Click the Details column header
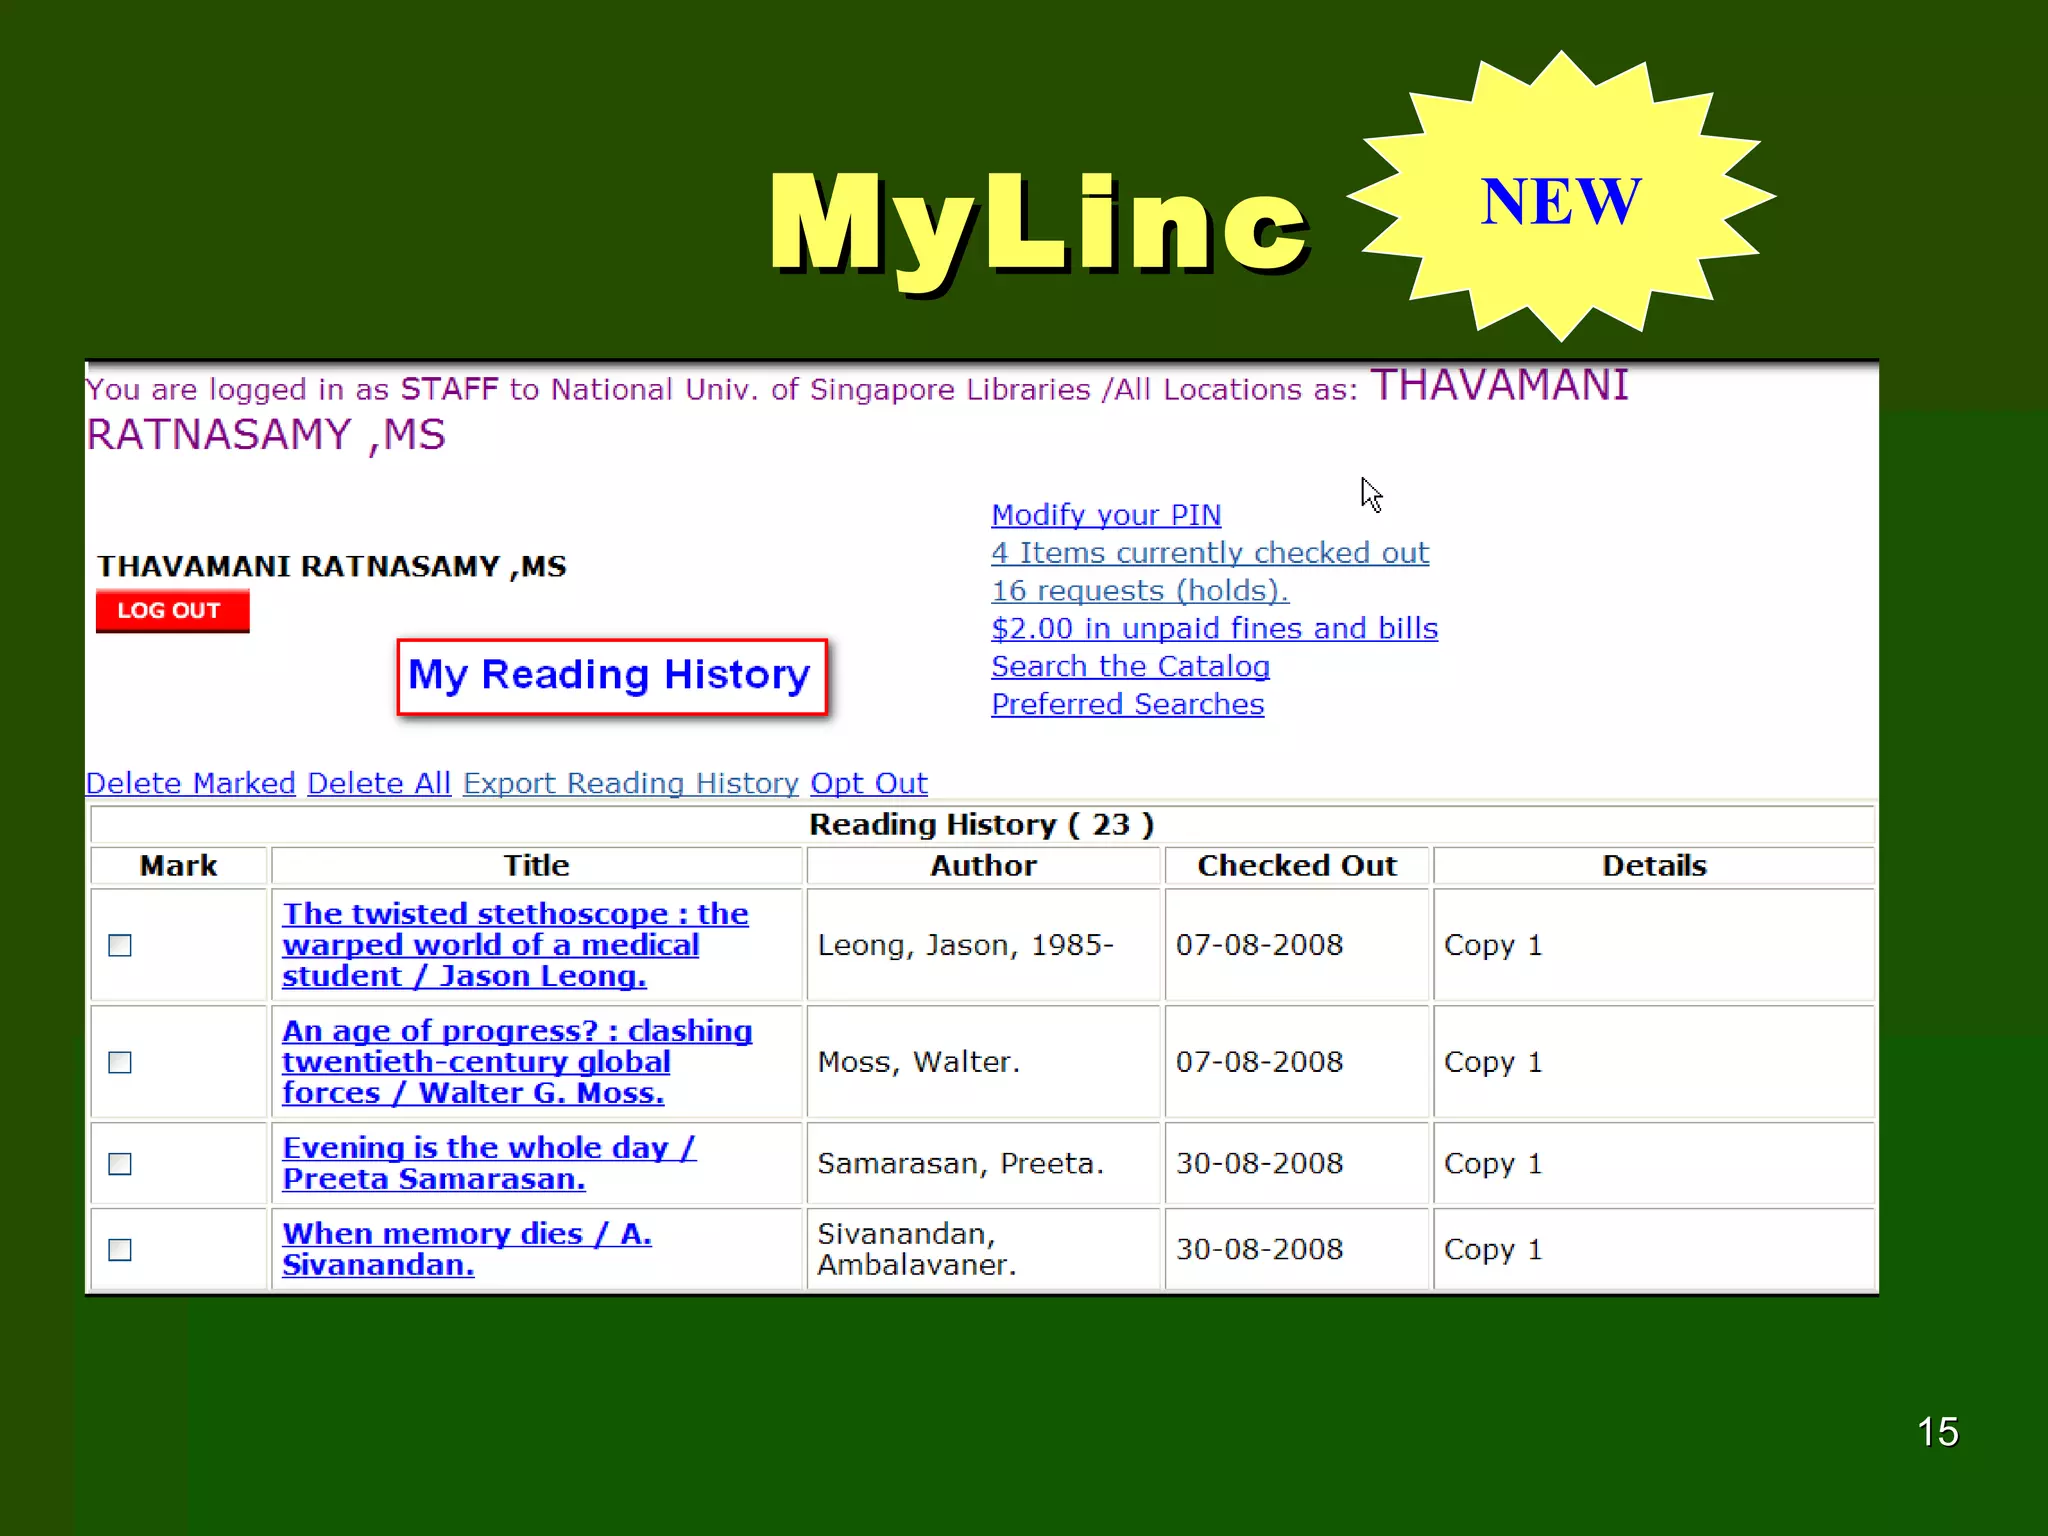 coord(1654,866)
